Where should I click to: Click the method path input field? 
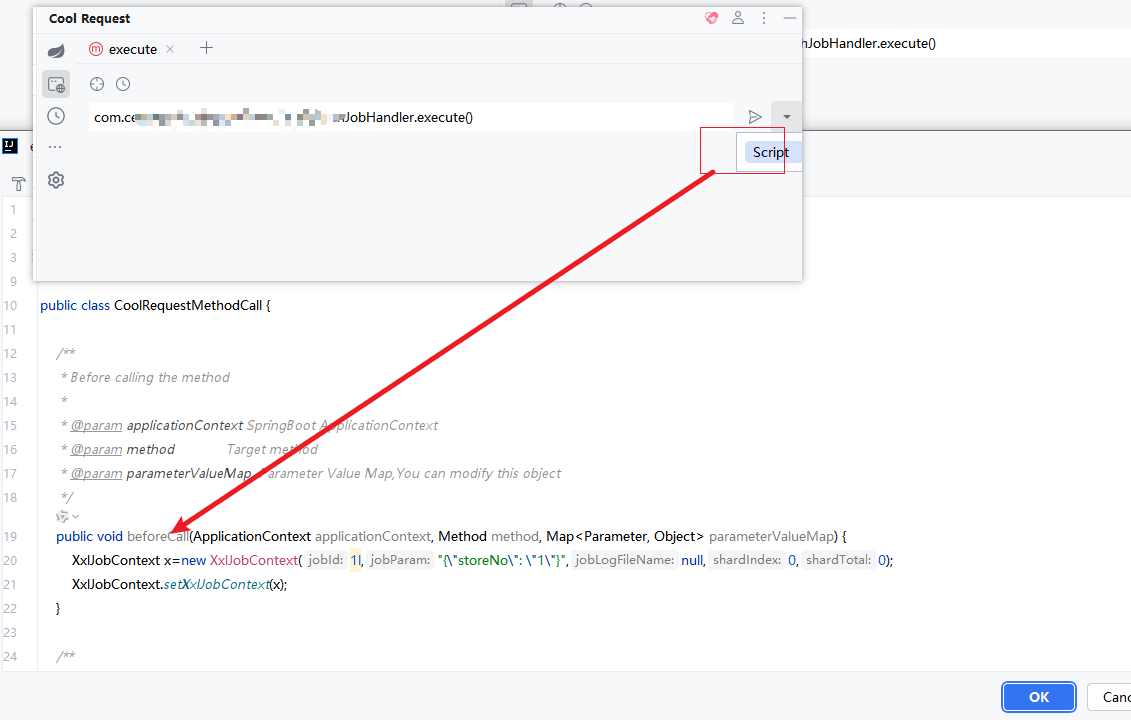pyautogui.click(x=411, y=117)
